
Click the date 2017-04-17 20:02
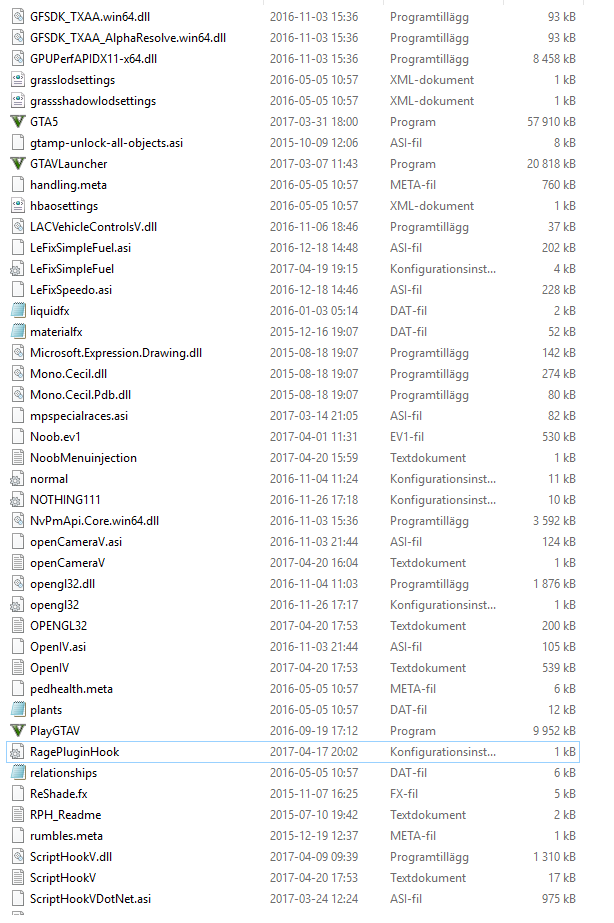[314, 752]
